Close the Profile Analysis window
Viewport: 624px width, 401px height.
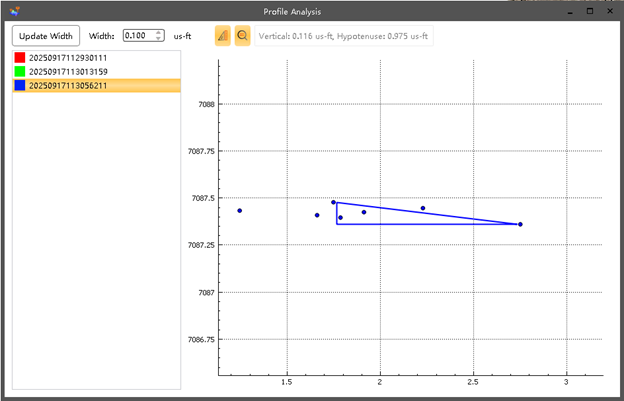tap(611, 11)
